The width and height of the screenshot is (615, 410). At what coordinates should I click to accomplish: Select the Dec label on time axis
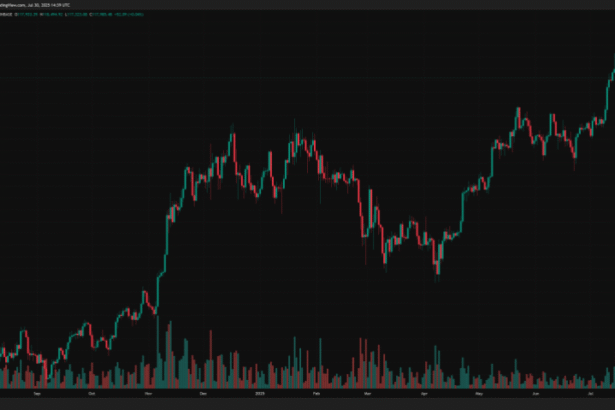click(x=205, y=395)
